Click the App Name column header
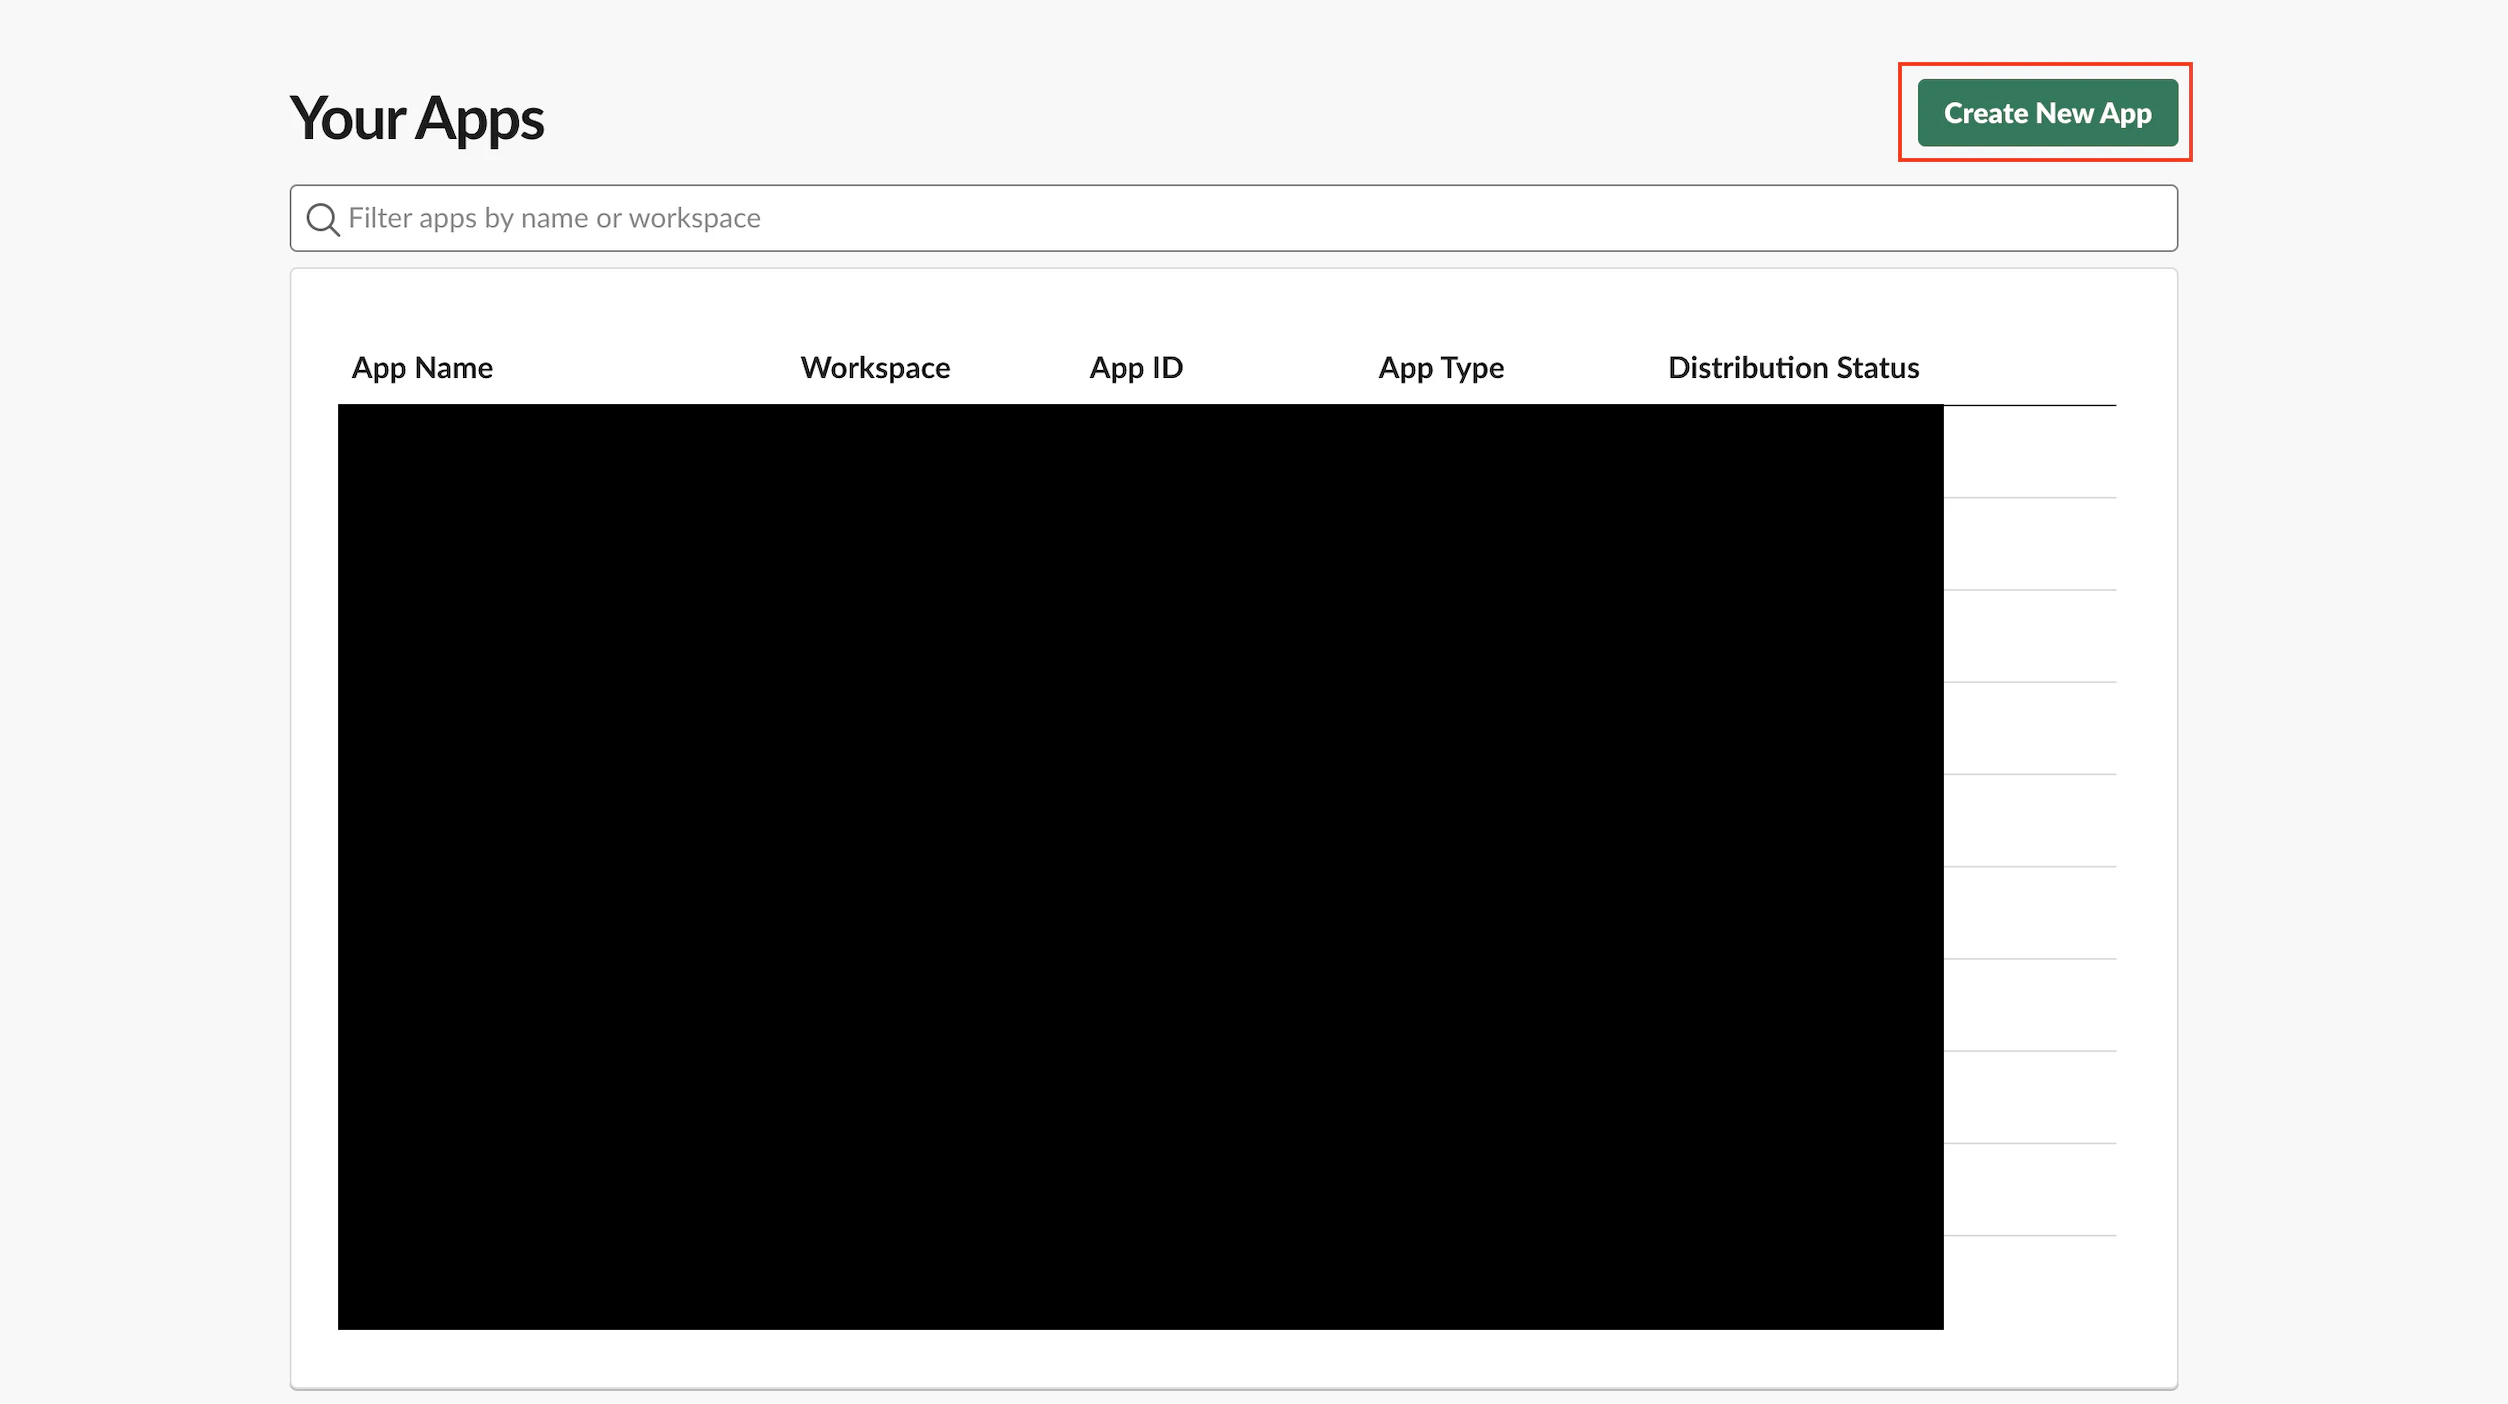Screen dimensions: 2508x1404 (x=422, y=368)
